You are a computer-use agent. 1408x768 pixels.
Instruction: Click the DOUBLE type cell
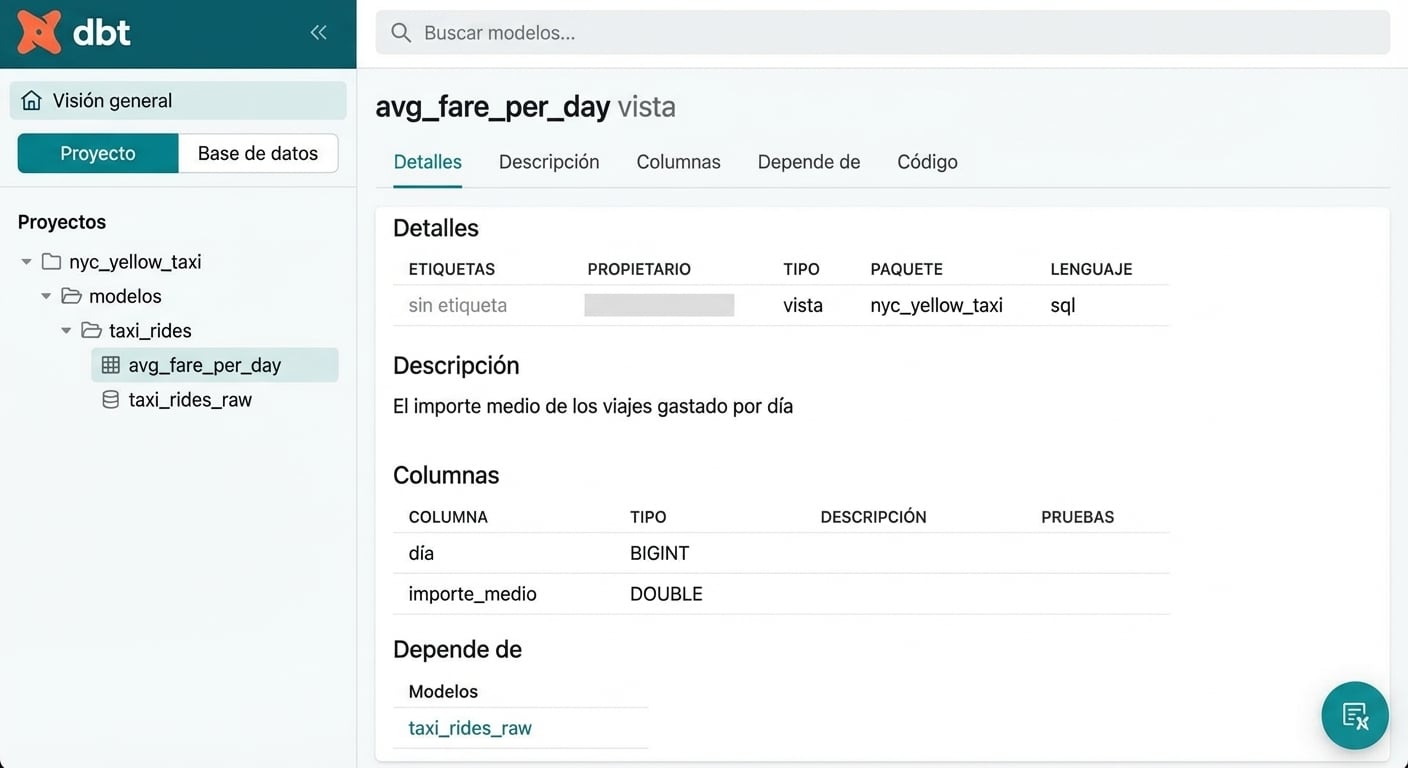(x=666, y=594)
